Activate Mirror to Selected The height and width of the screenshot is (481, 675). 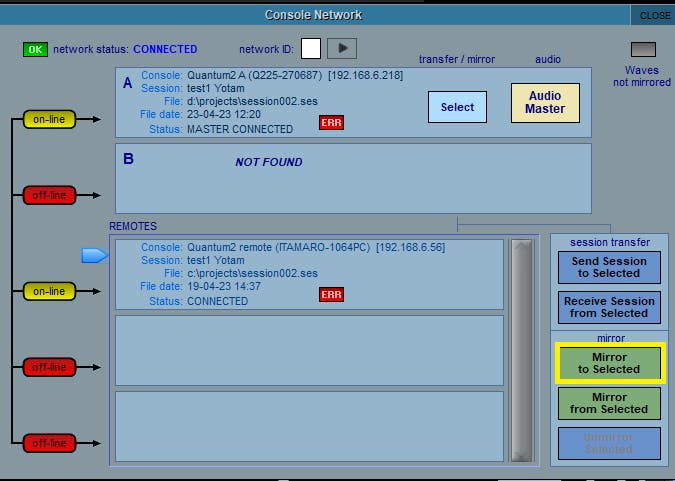pyautogui.click(x=609, y=363)
